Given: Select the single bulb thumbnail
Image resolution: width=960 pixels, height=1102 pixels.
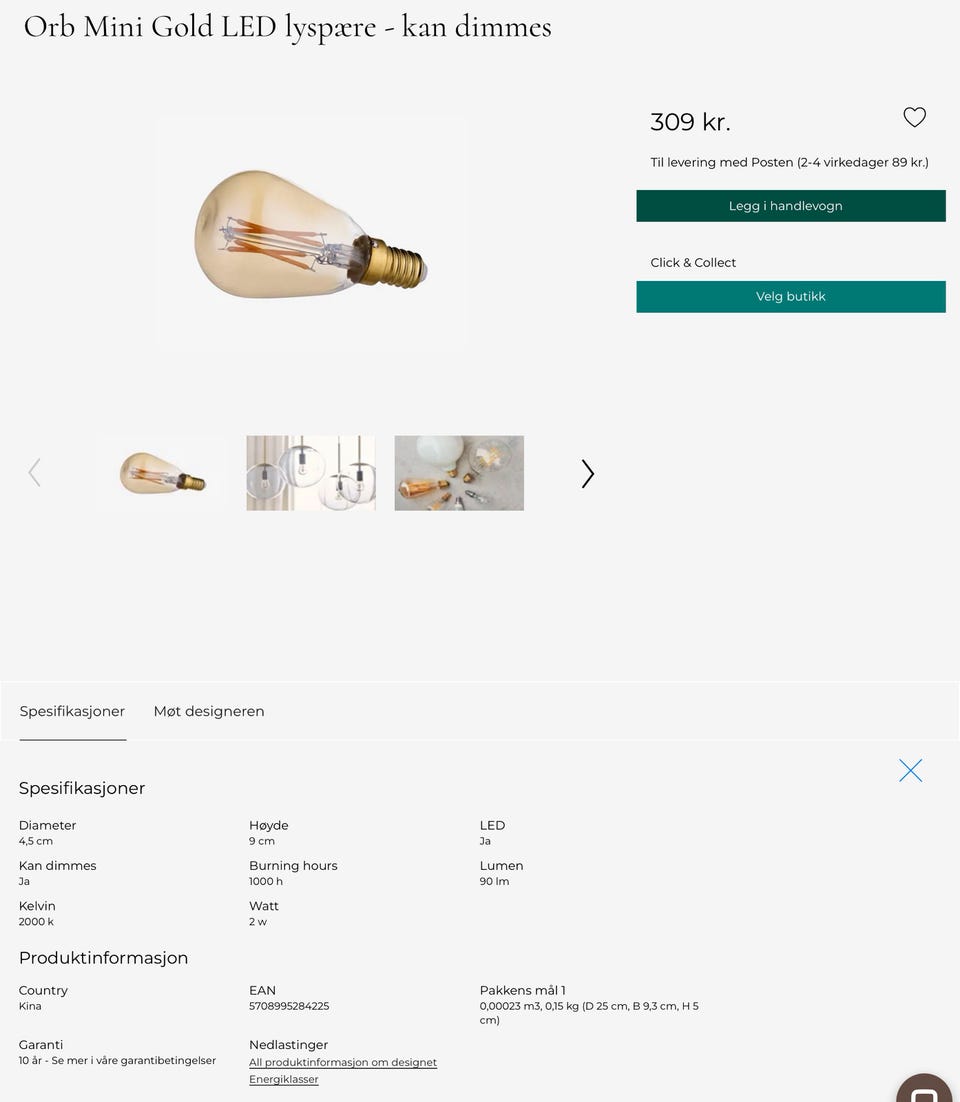Looking at the screenshot, I should 162,473.
